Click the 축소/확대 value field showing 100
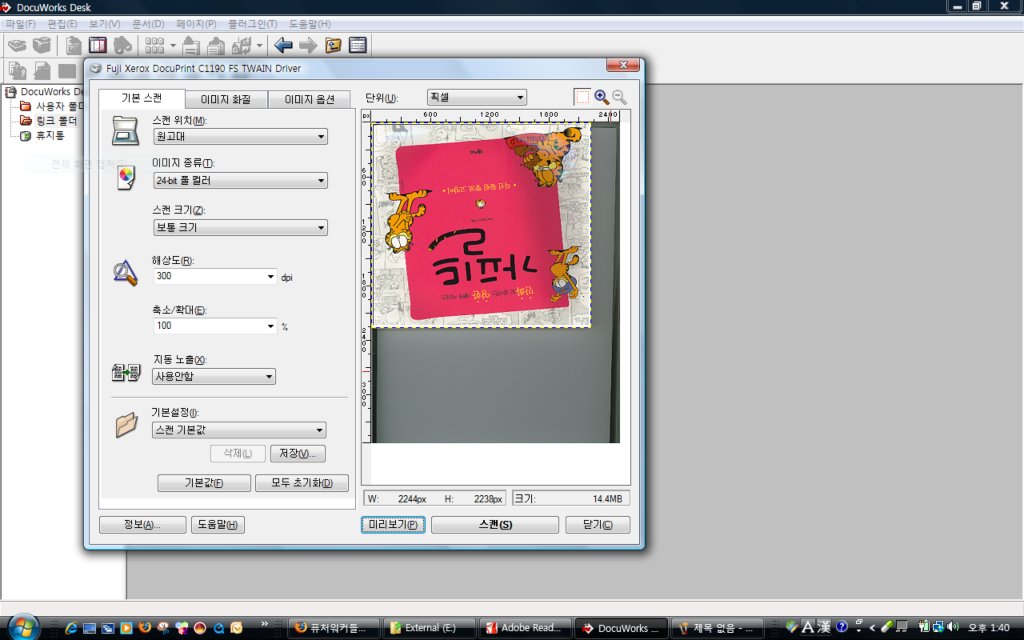The image size is (1024, 640). (209, 325)
